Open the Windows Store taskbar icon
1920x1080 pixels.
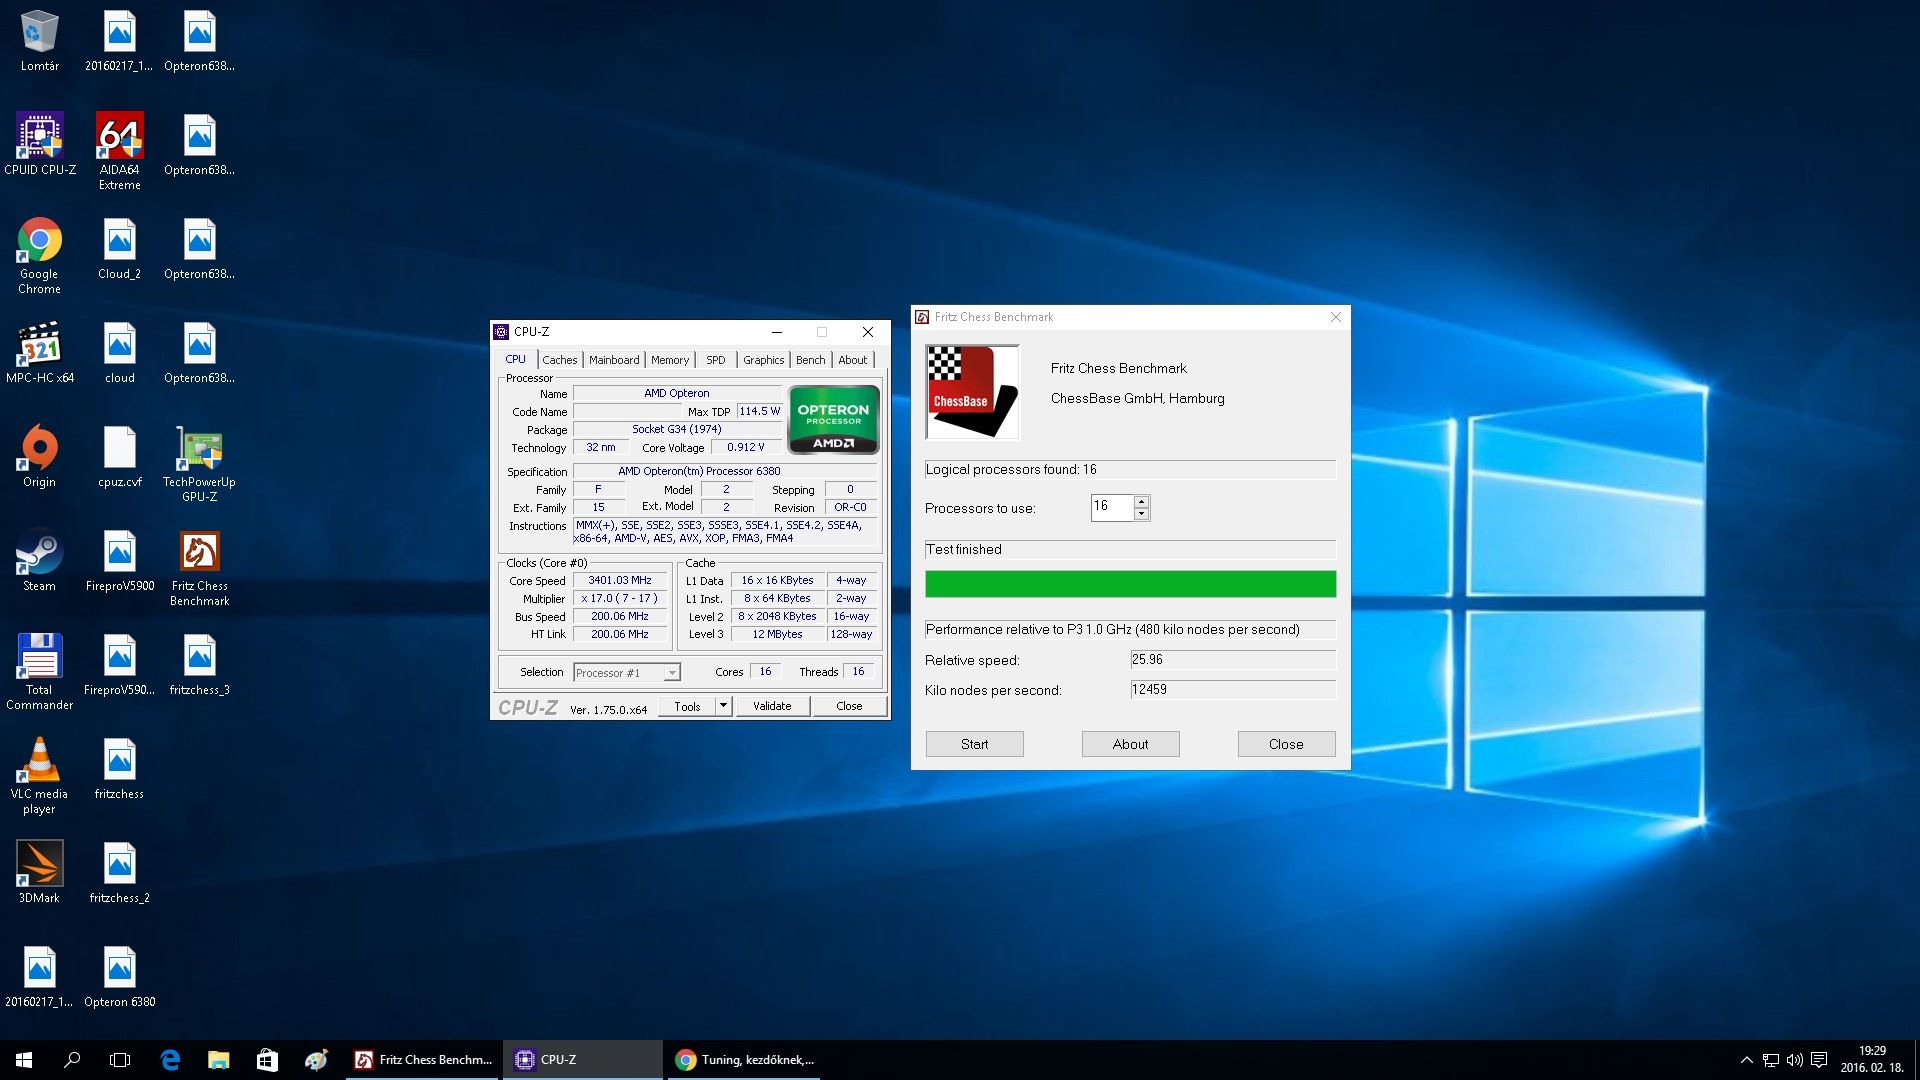[267, 1060]
